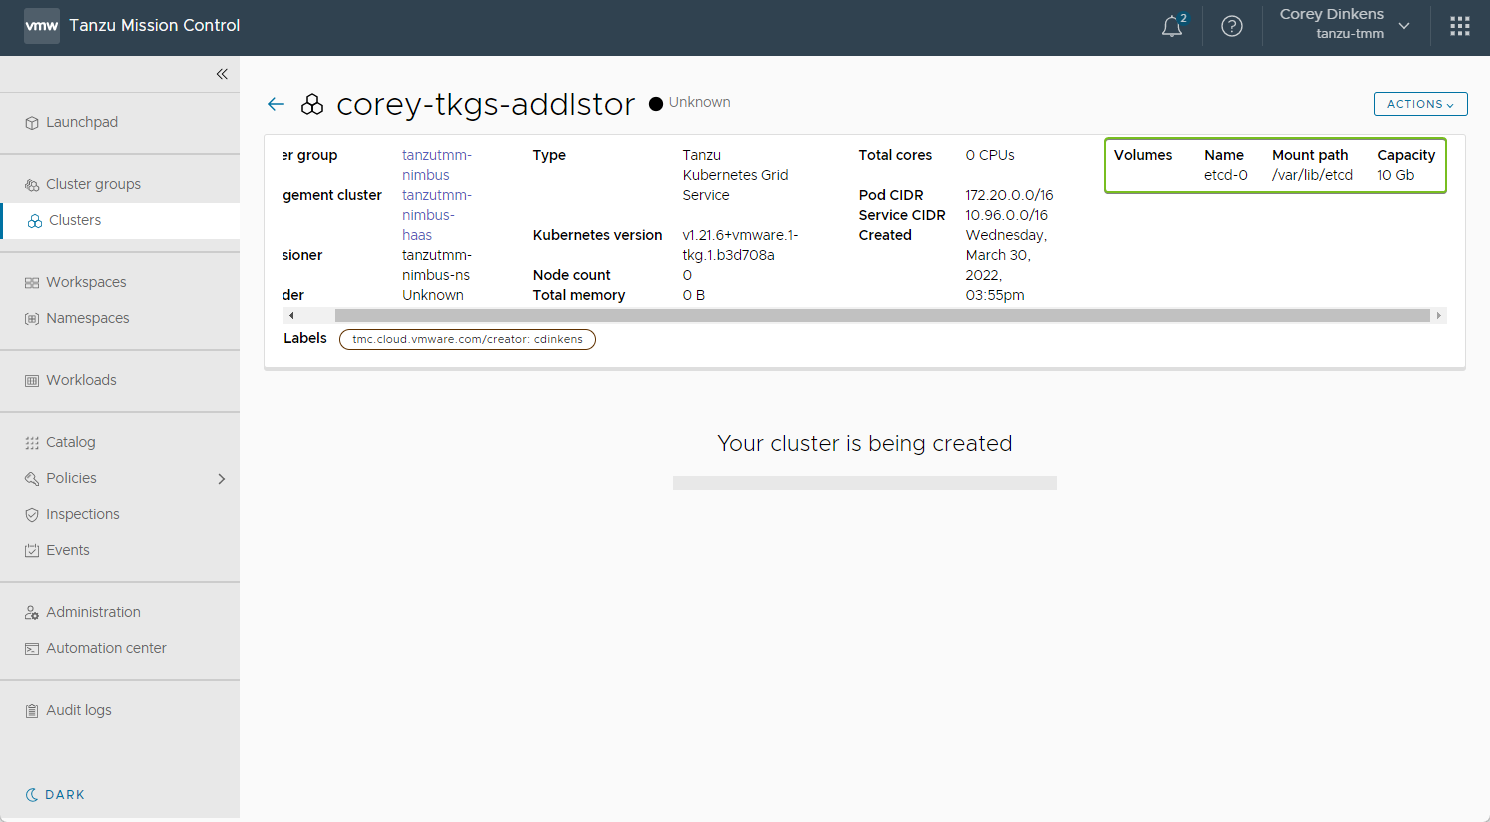This screenshot has height=822, width=1490.
Task: Click the Tanzu Mission Control title
Action: (x=154, y=26)
